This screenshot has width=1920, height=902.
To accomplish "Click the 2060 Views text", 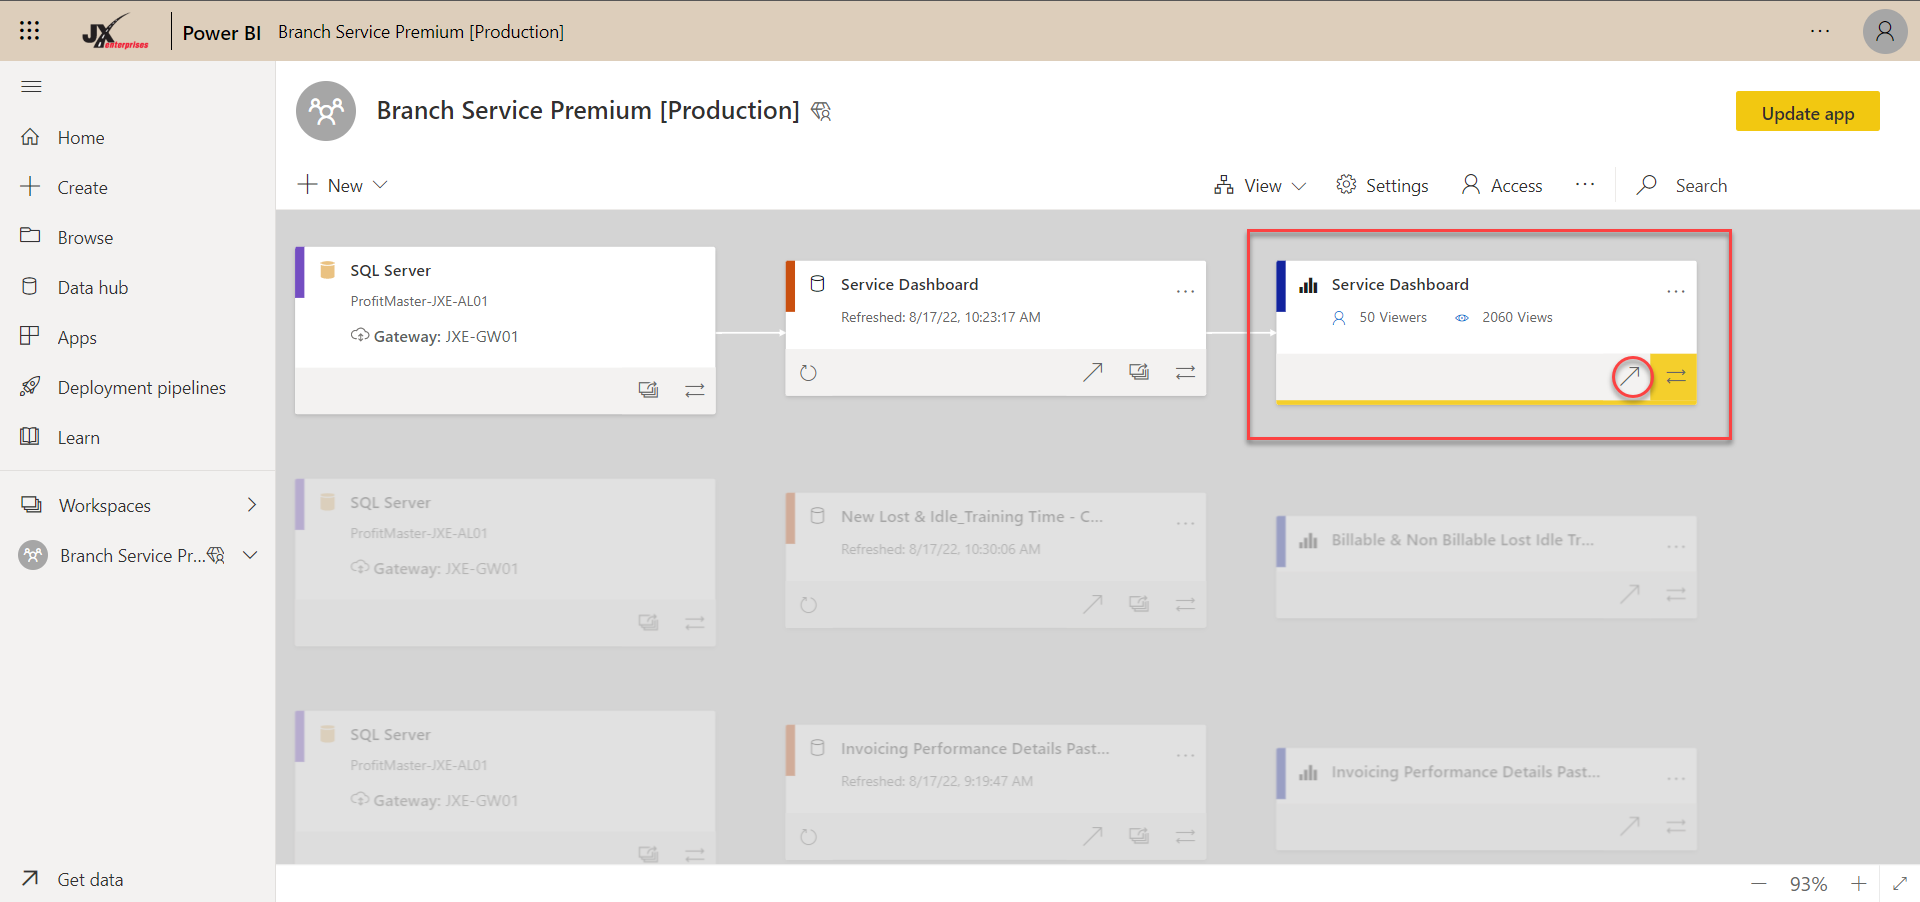I will [x=1517, y=317].
